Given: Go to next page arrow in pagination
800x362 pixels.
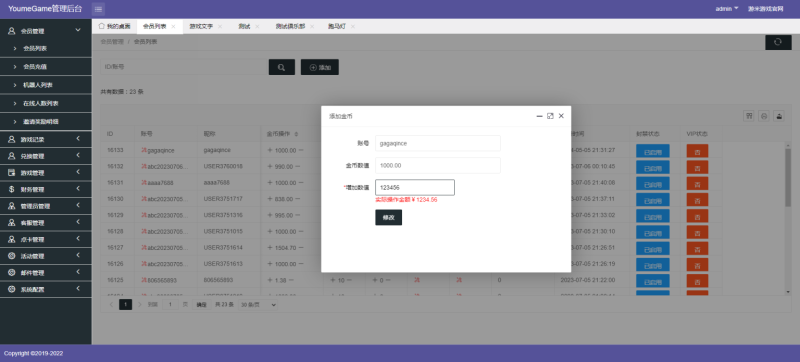Looking at the screenshot, I should [140, 304].
